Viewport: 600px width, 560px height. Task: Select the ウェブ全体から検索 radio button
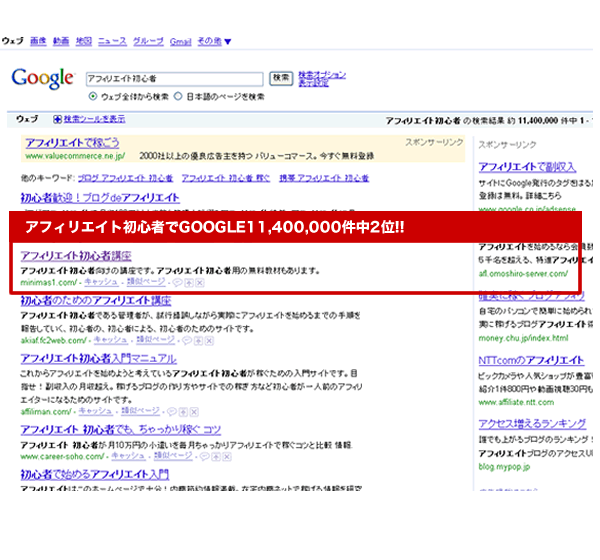[x=93, y=96]
